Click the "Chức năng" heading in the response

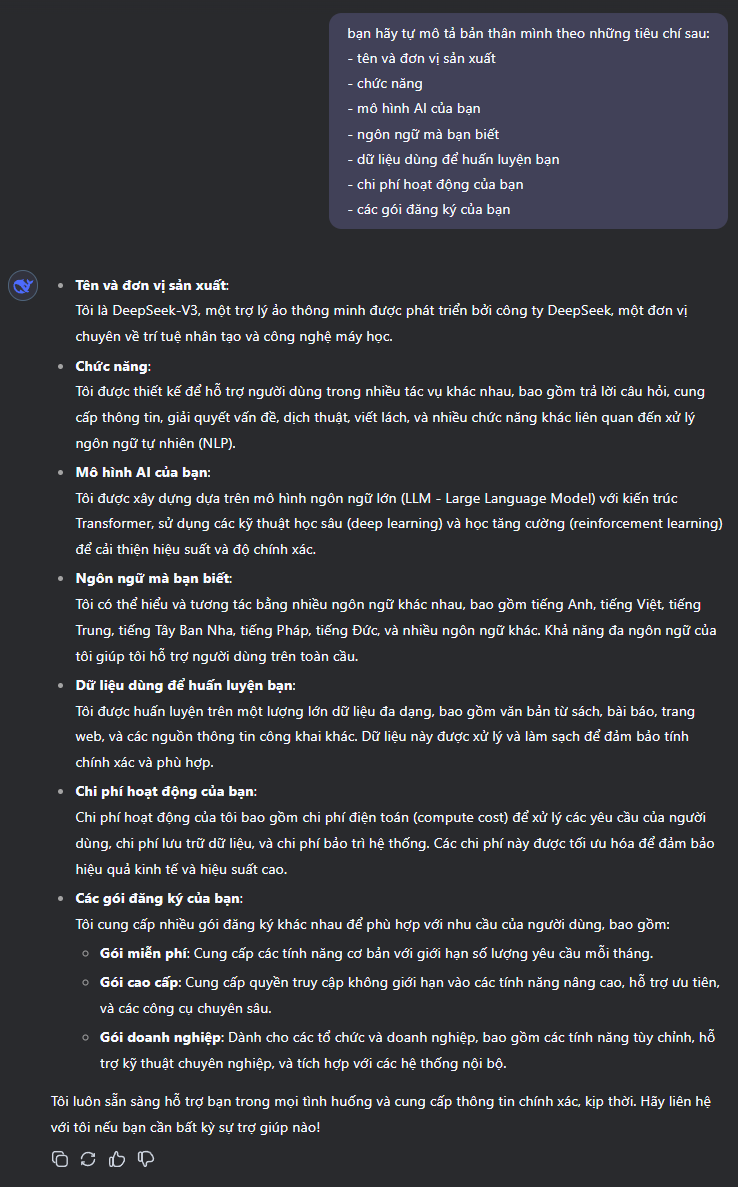click(112, 366)
